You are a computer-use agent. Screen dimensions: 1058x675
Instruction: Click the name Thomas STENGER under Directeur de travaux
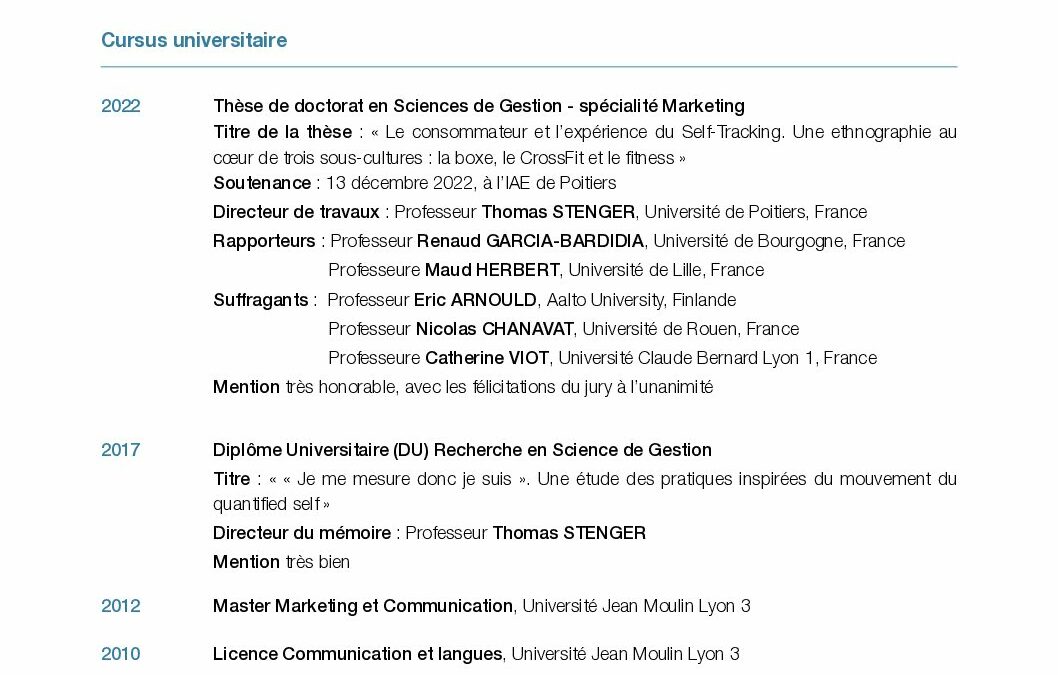point(558,212)
